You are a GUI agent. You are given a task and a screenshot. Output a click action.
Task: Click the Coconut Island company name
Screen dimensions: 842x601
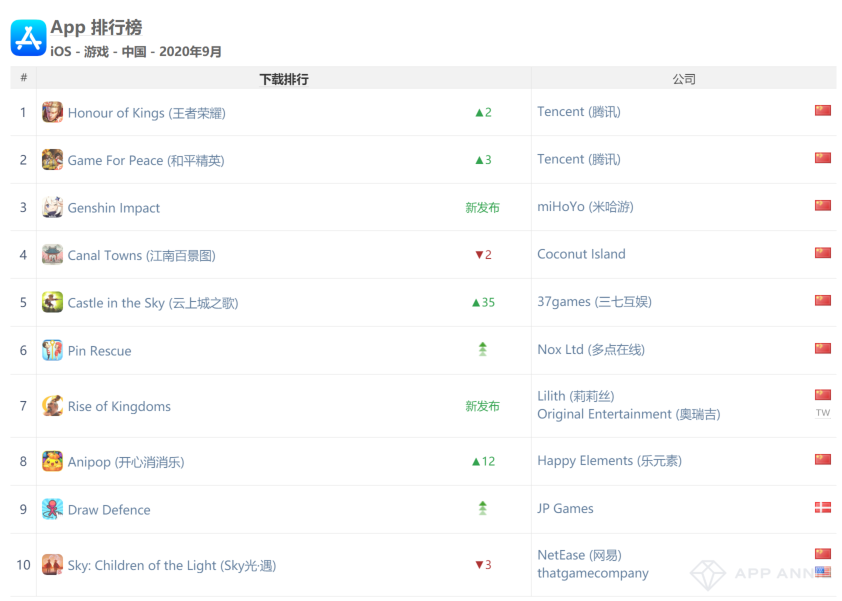pyautogui.click(x=581, y=254)
